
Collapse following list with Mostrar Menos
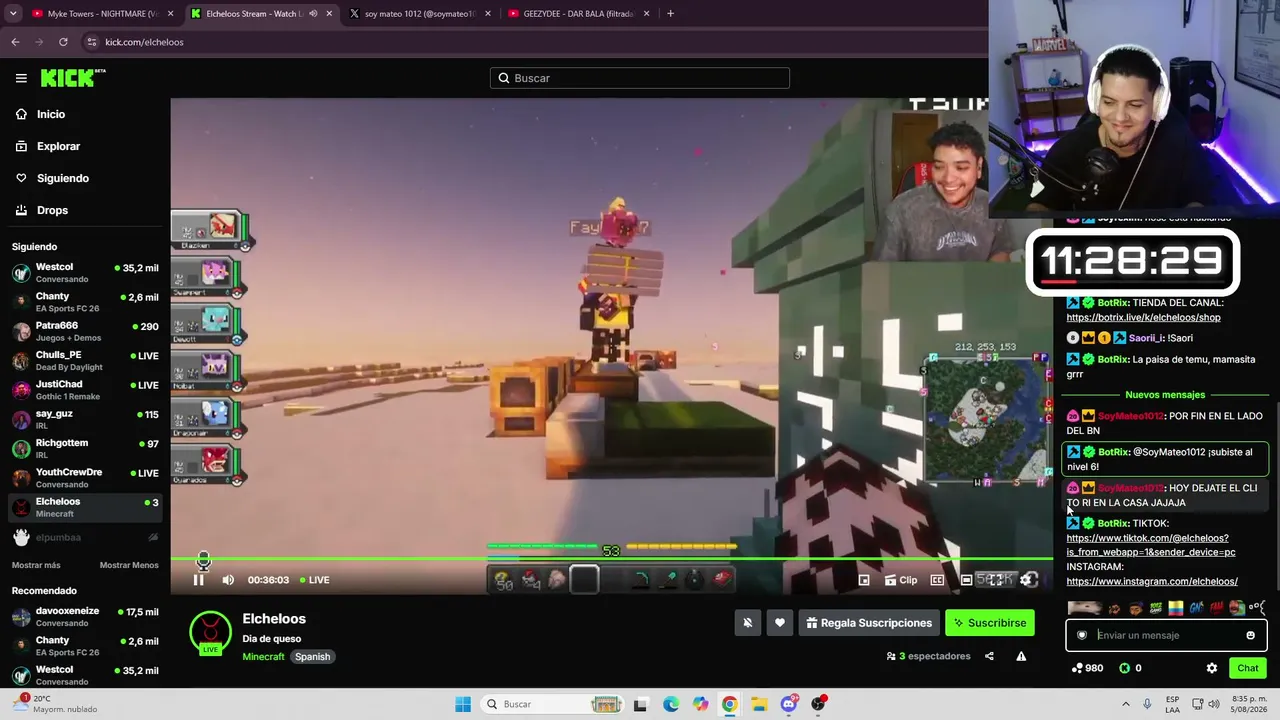click(x=129, y=565)
